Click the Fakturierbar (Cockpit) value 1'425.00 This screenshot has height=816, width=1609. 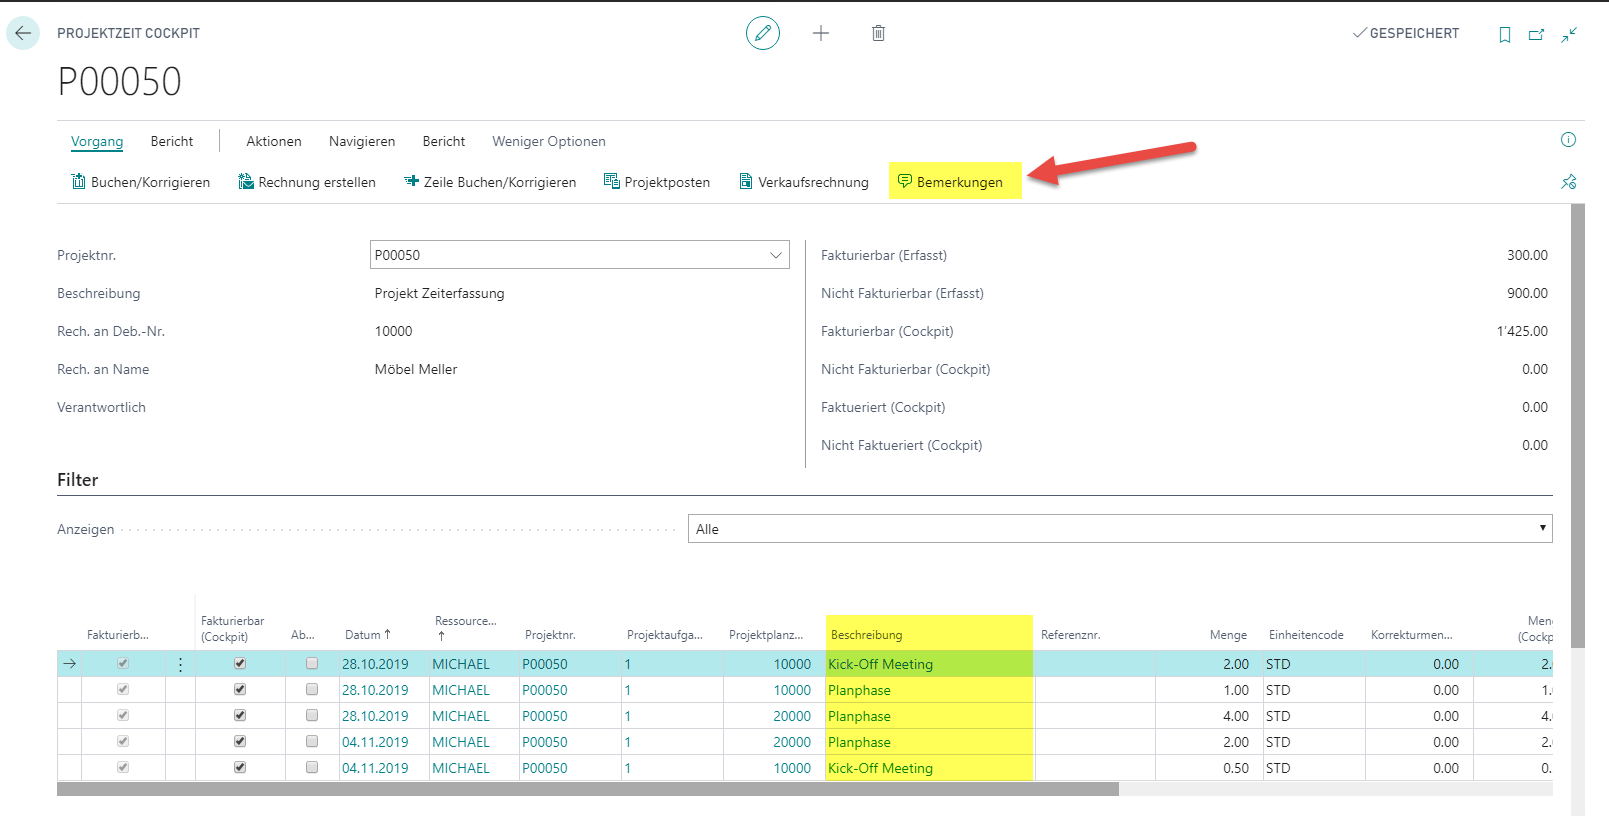pos(1522,331)
